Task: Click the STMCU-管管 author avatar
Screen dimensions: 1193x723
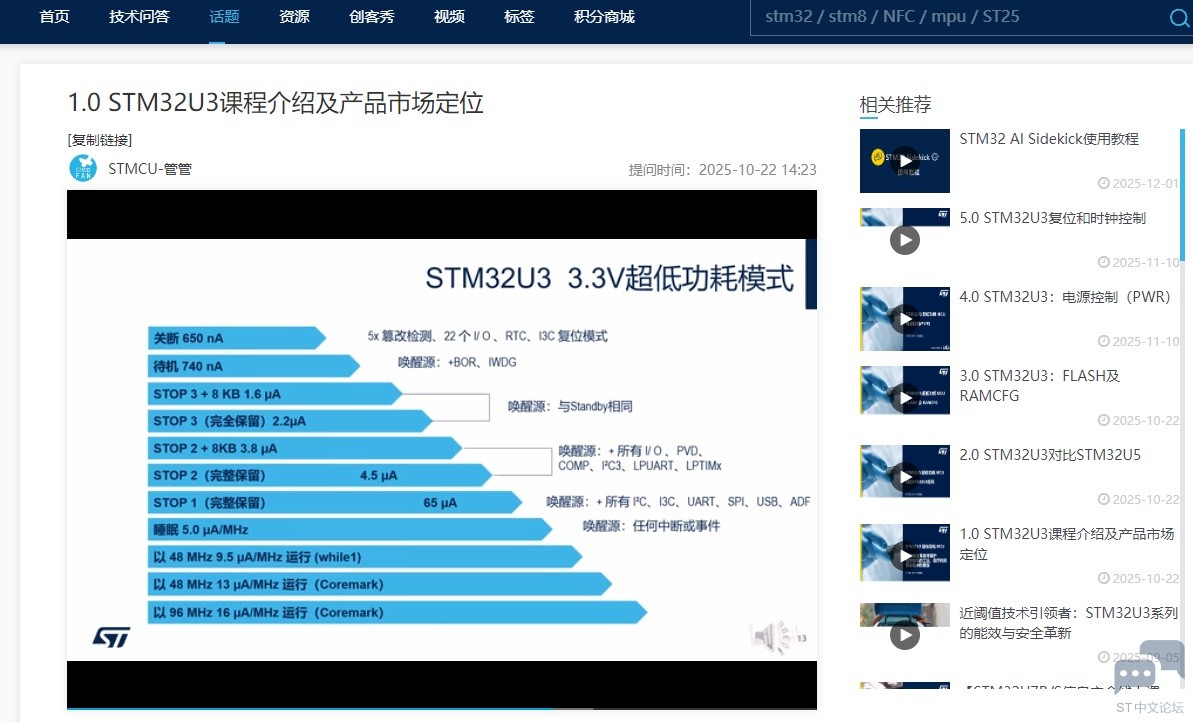Action: [83, 168]
